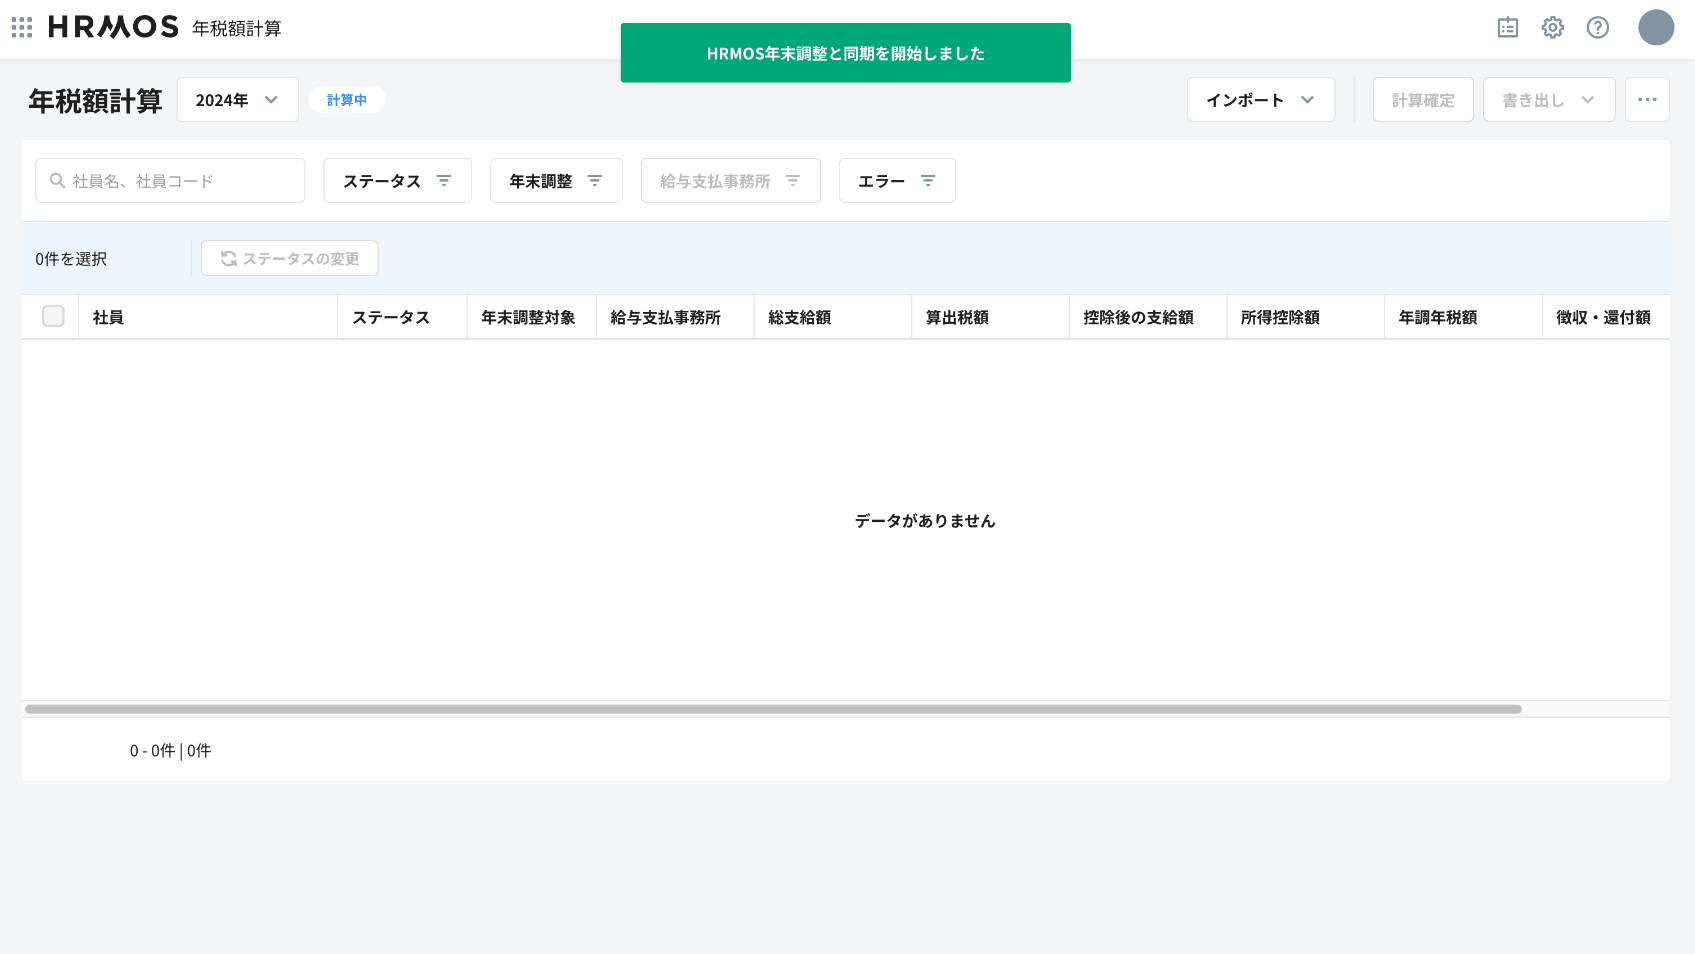Click the 総支給額 column header
The image size is (1695, 954).
(x=800, y=317)
